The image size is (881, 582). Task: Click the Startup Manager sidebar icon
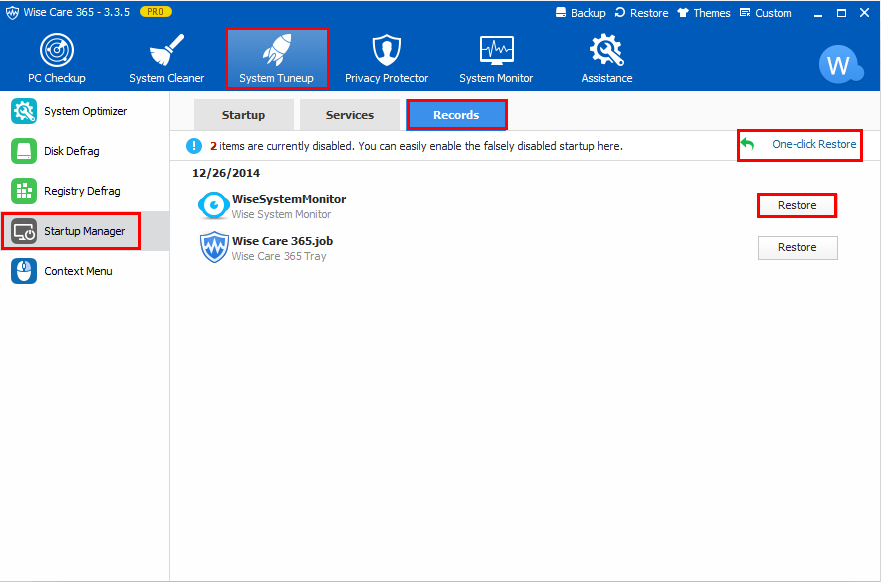[x=24, y=231]
